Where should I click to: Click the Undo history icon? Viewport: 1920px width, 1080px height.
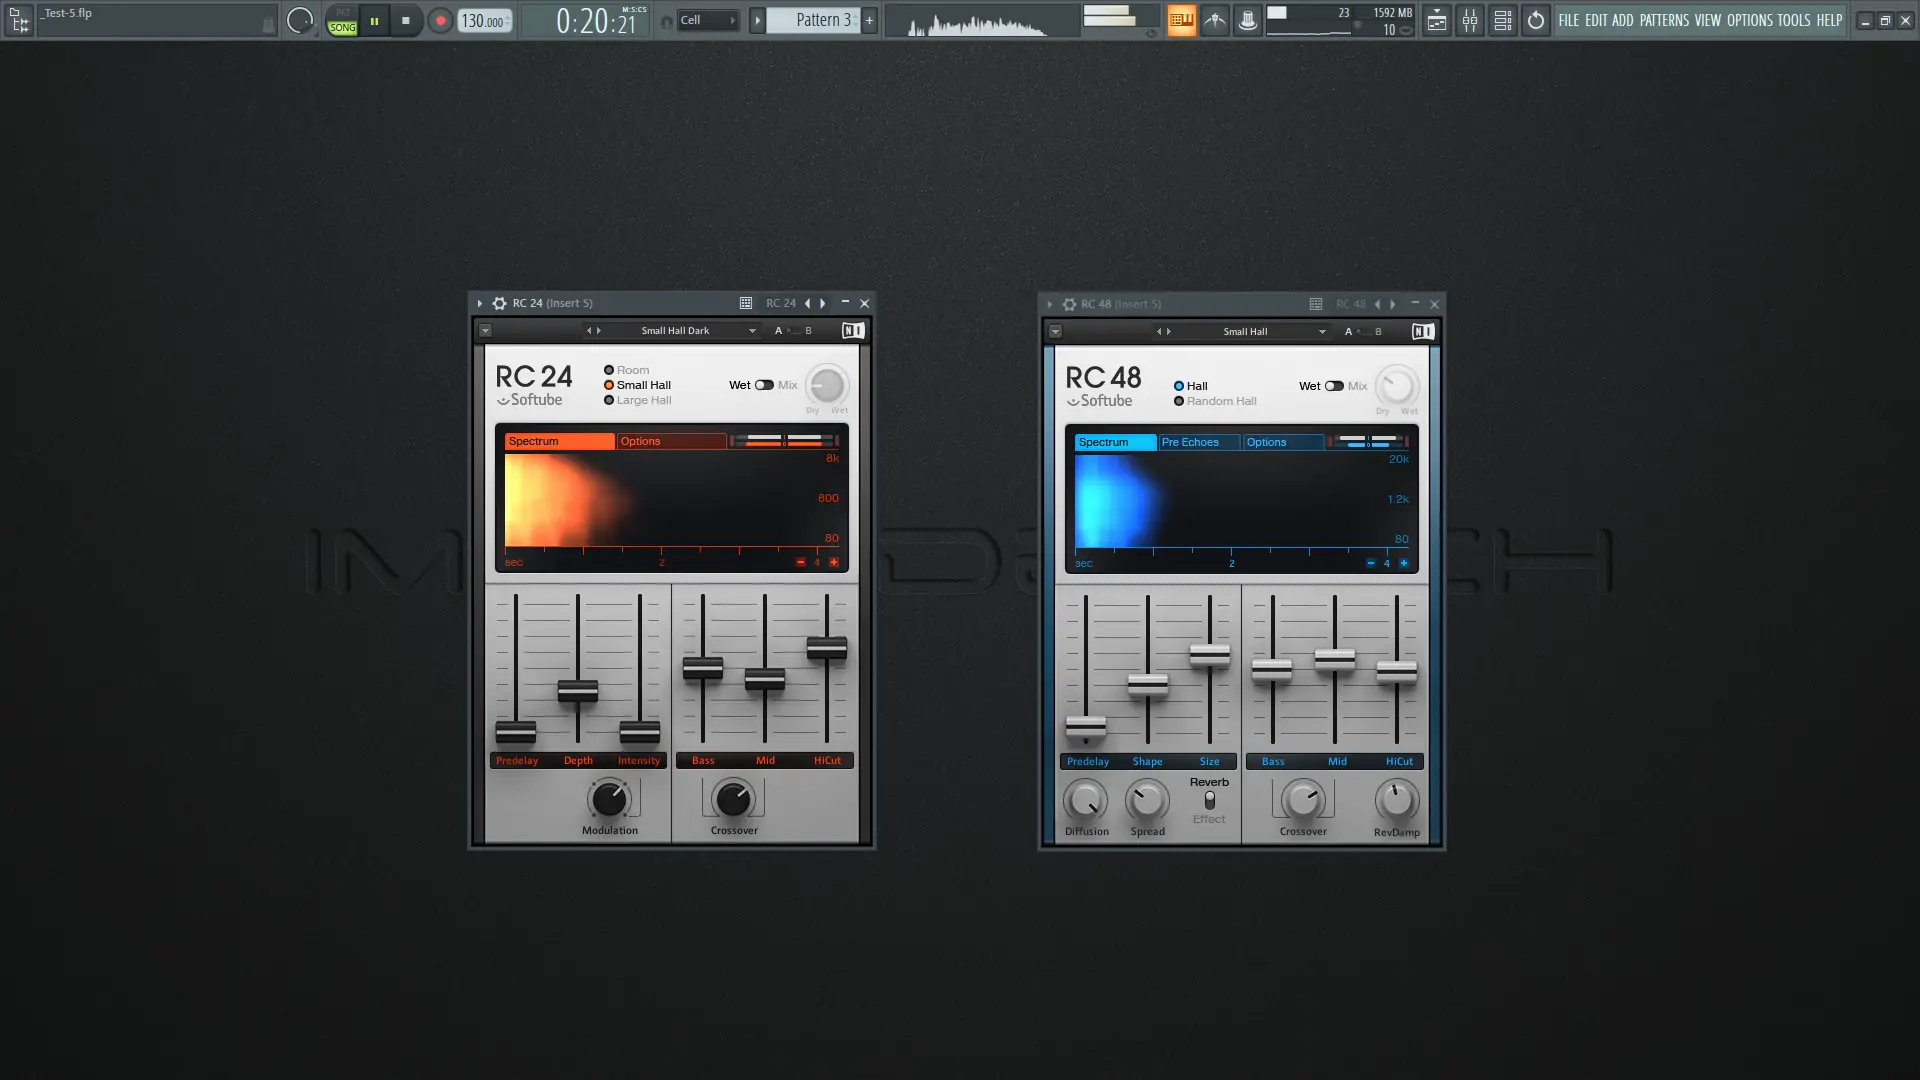tap(1536, 20)
